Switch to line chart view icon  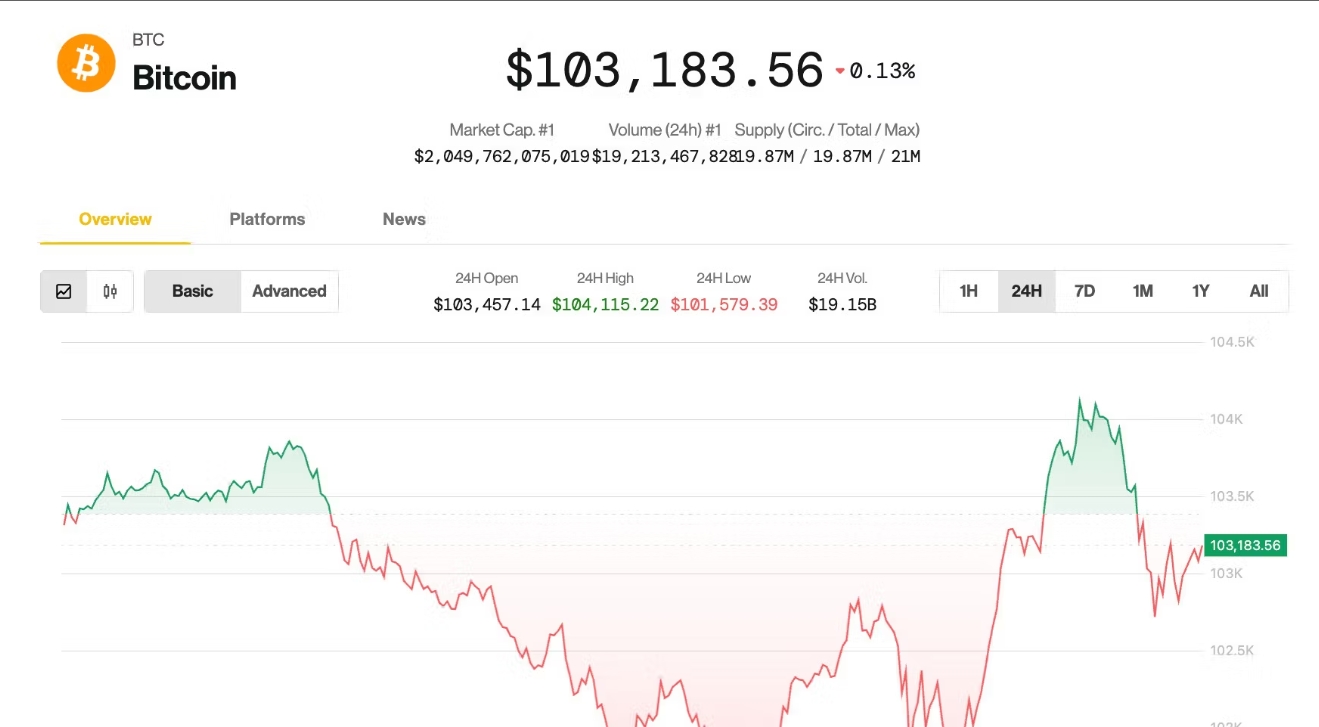tap(64, 291)
